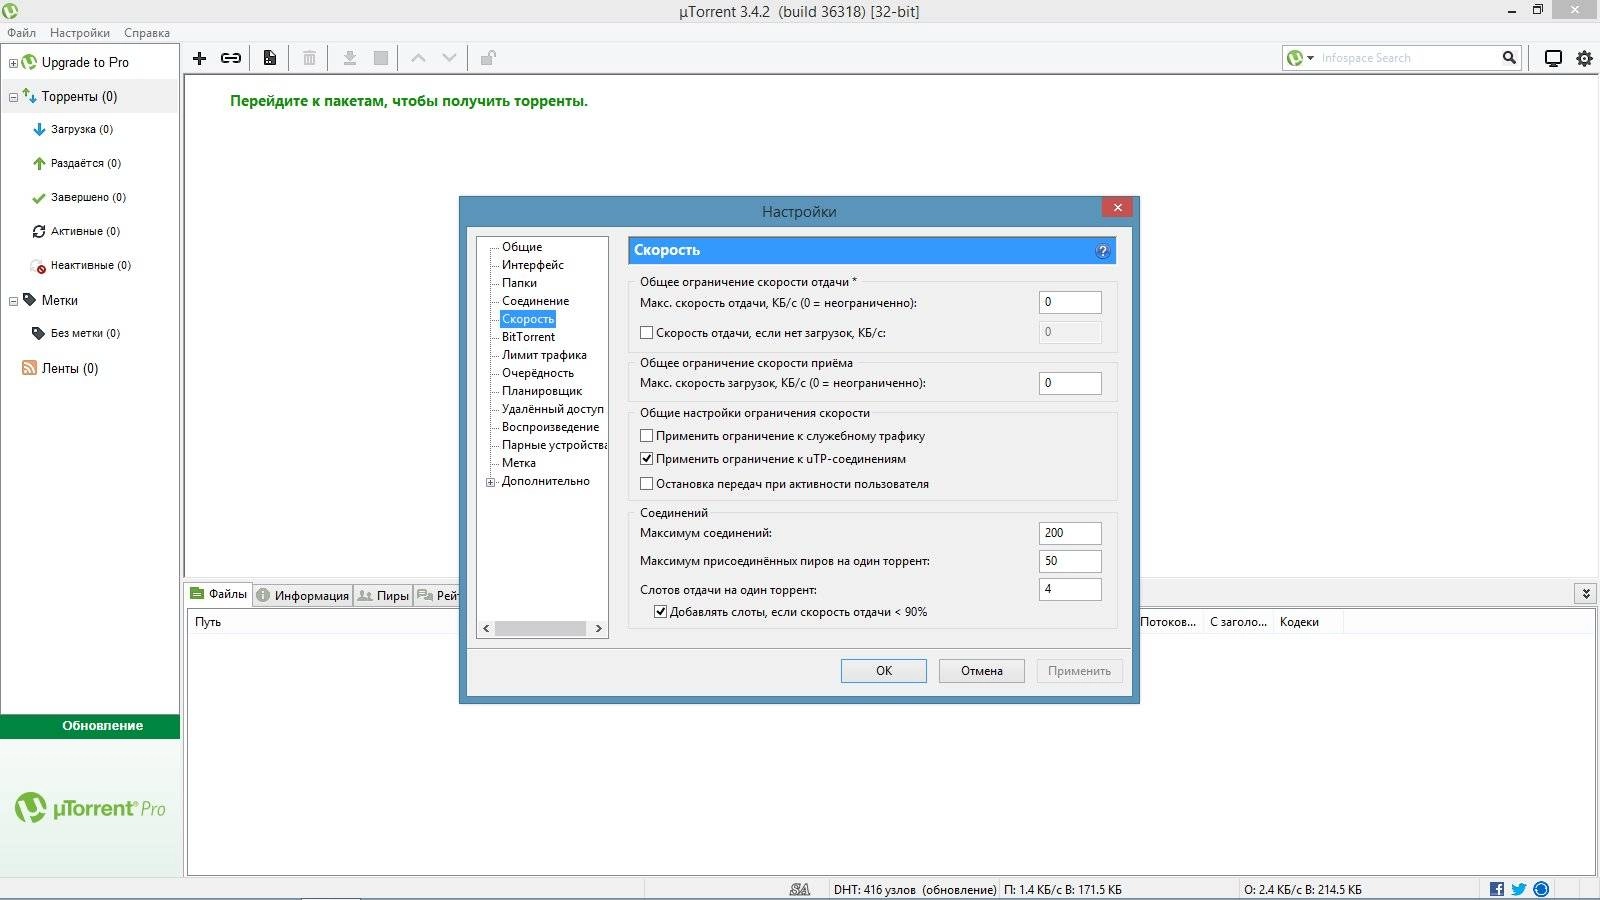Viewport: 1600px width, 900px height.
Task: Click the help question mark in Скорость header
Action: (1103, 251)
